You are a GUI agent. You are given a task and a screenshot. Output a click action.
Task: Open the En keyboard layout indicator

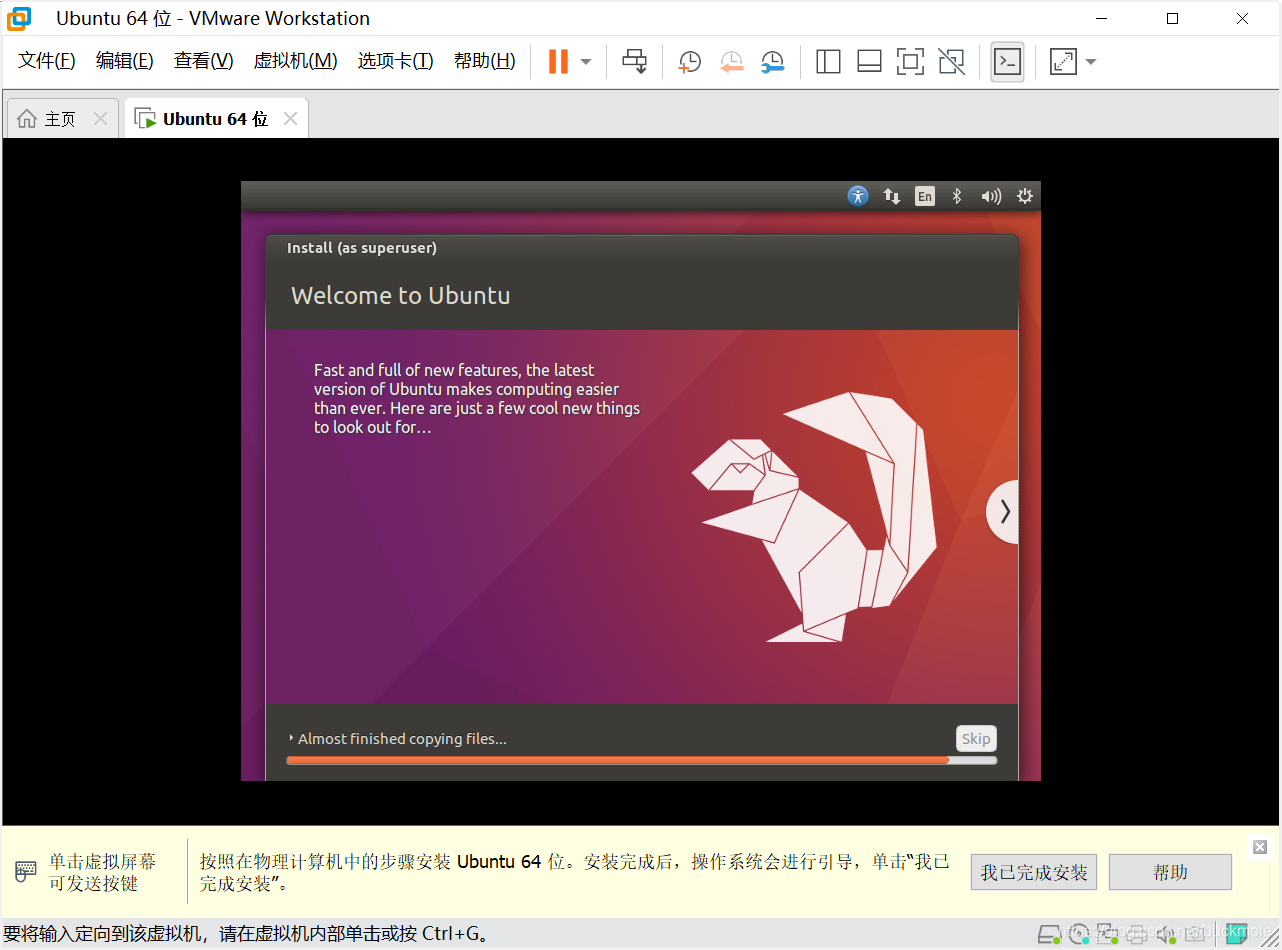coord(925,196)
